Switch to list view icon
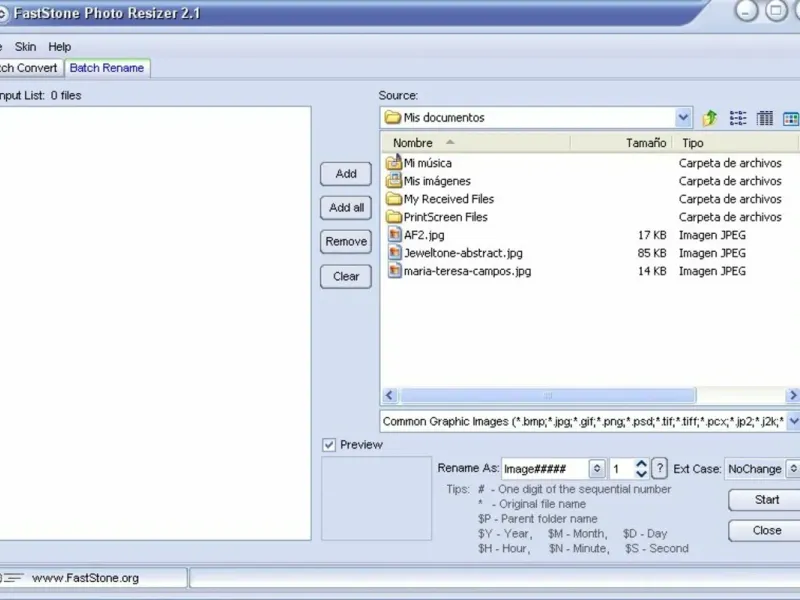Image resolution: width=800 pixels, height=600 pixels. point(738,118)
